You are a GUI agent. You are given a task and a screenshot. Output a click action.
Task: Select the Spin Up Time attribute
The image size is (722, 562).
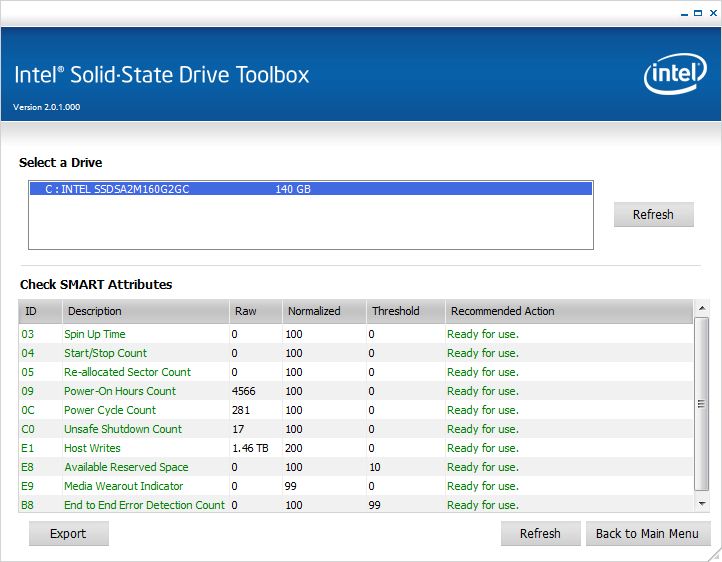355,334
